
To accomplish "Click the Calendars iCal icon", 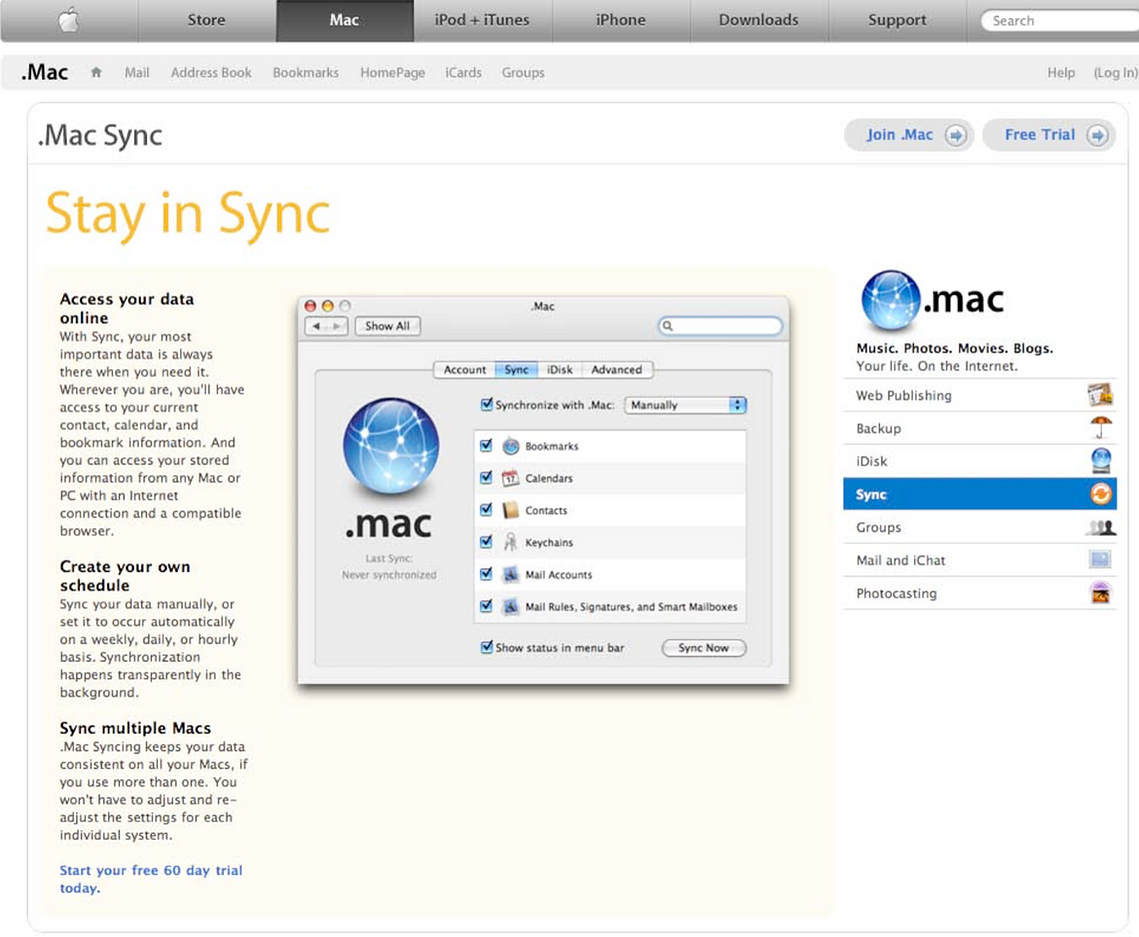I will 511,478.
